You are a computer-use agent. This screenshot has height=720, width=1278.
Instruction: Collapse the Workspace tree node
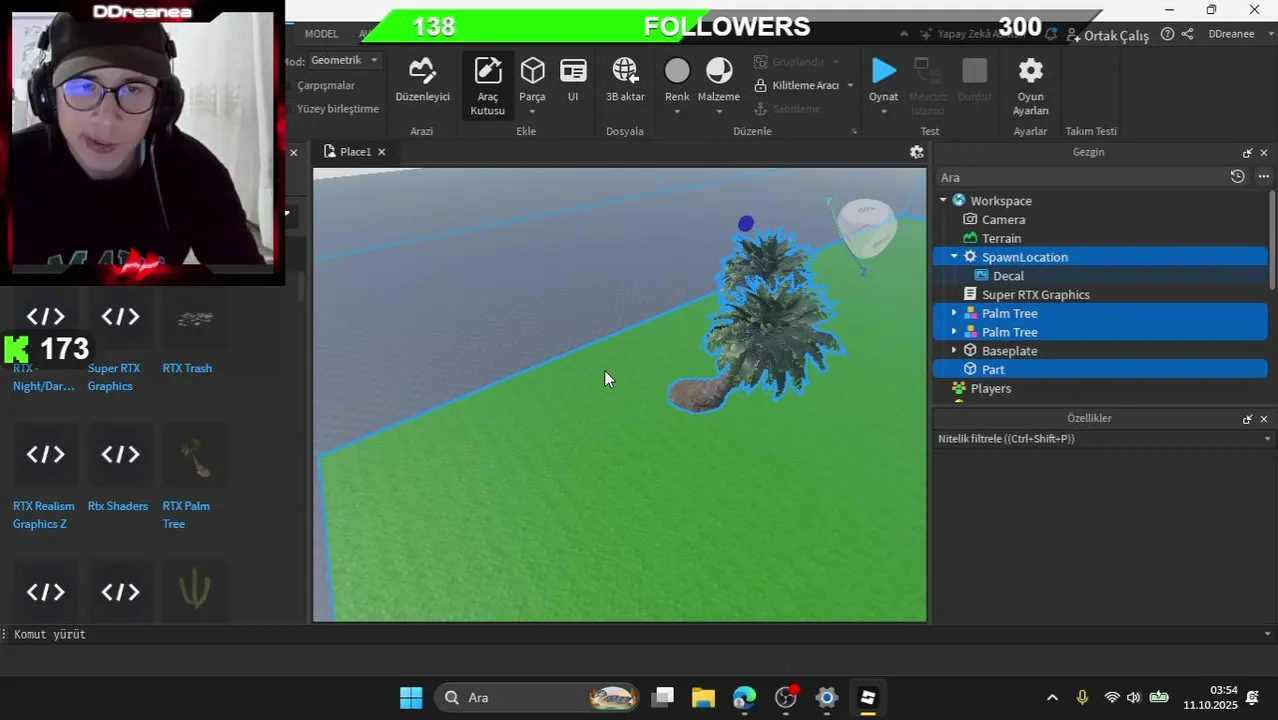(942, 201)
